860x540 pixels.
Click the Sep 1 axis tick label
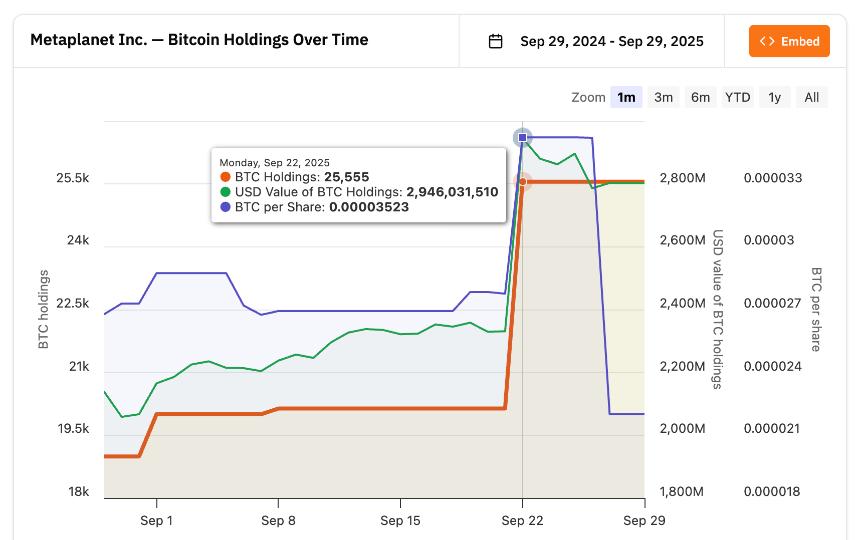tap(156, 521)
